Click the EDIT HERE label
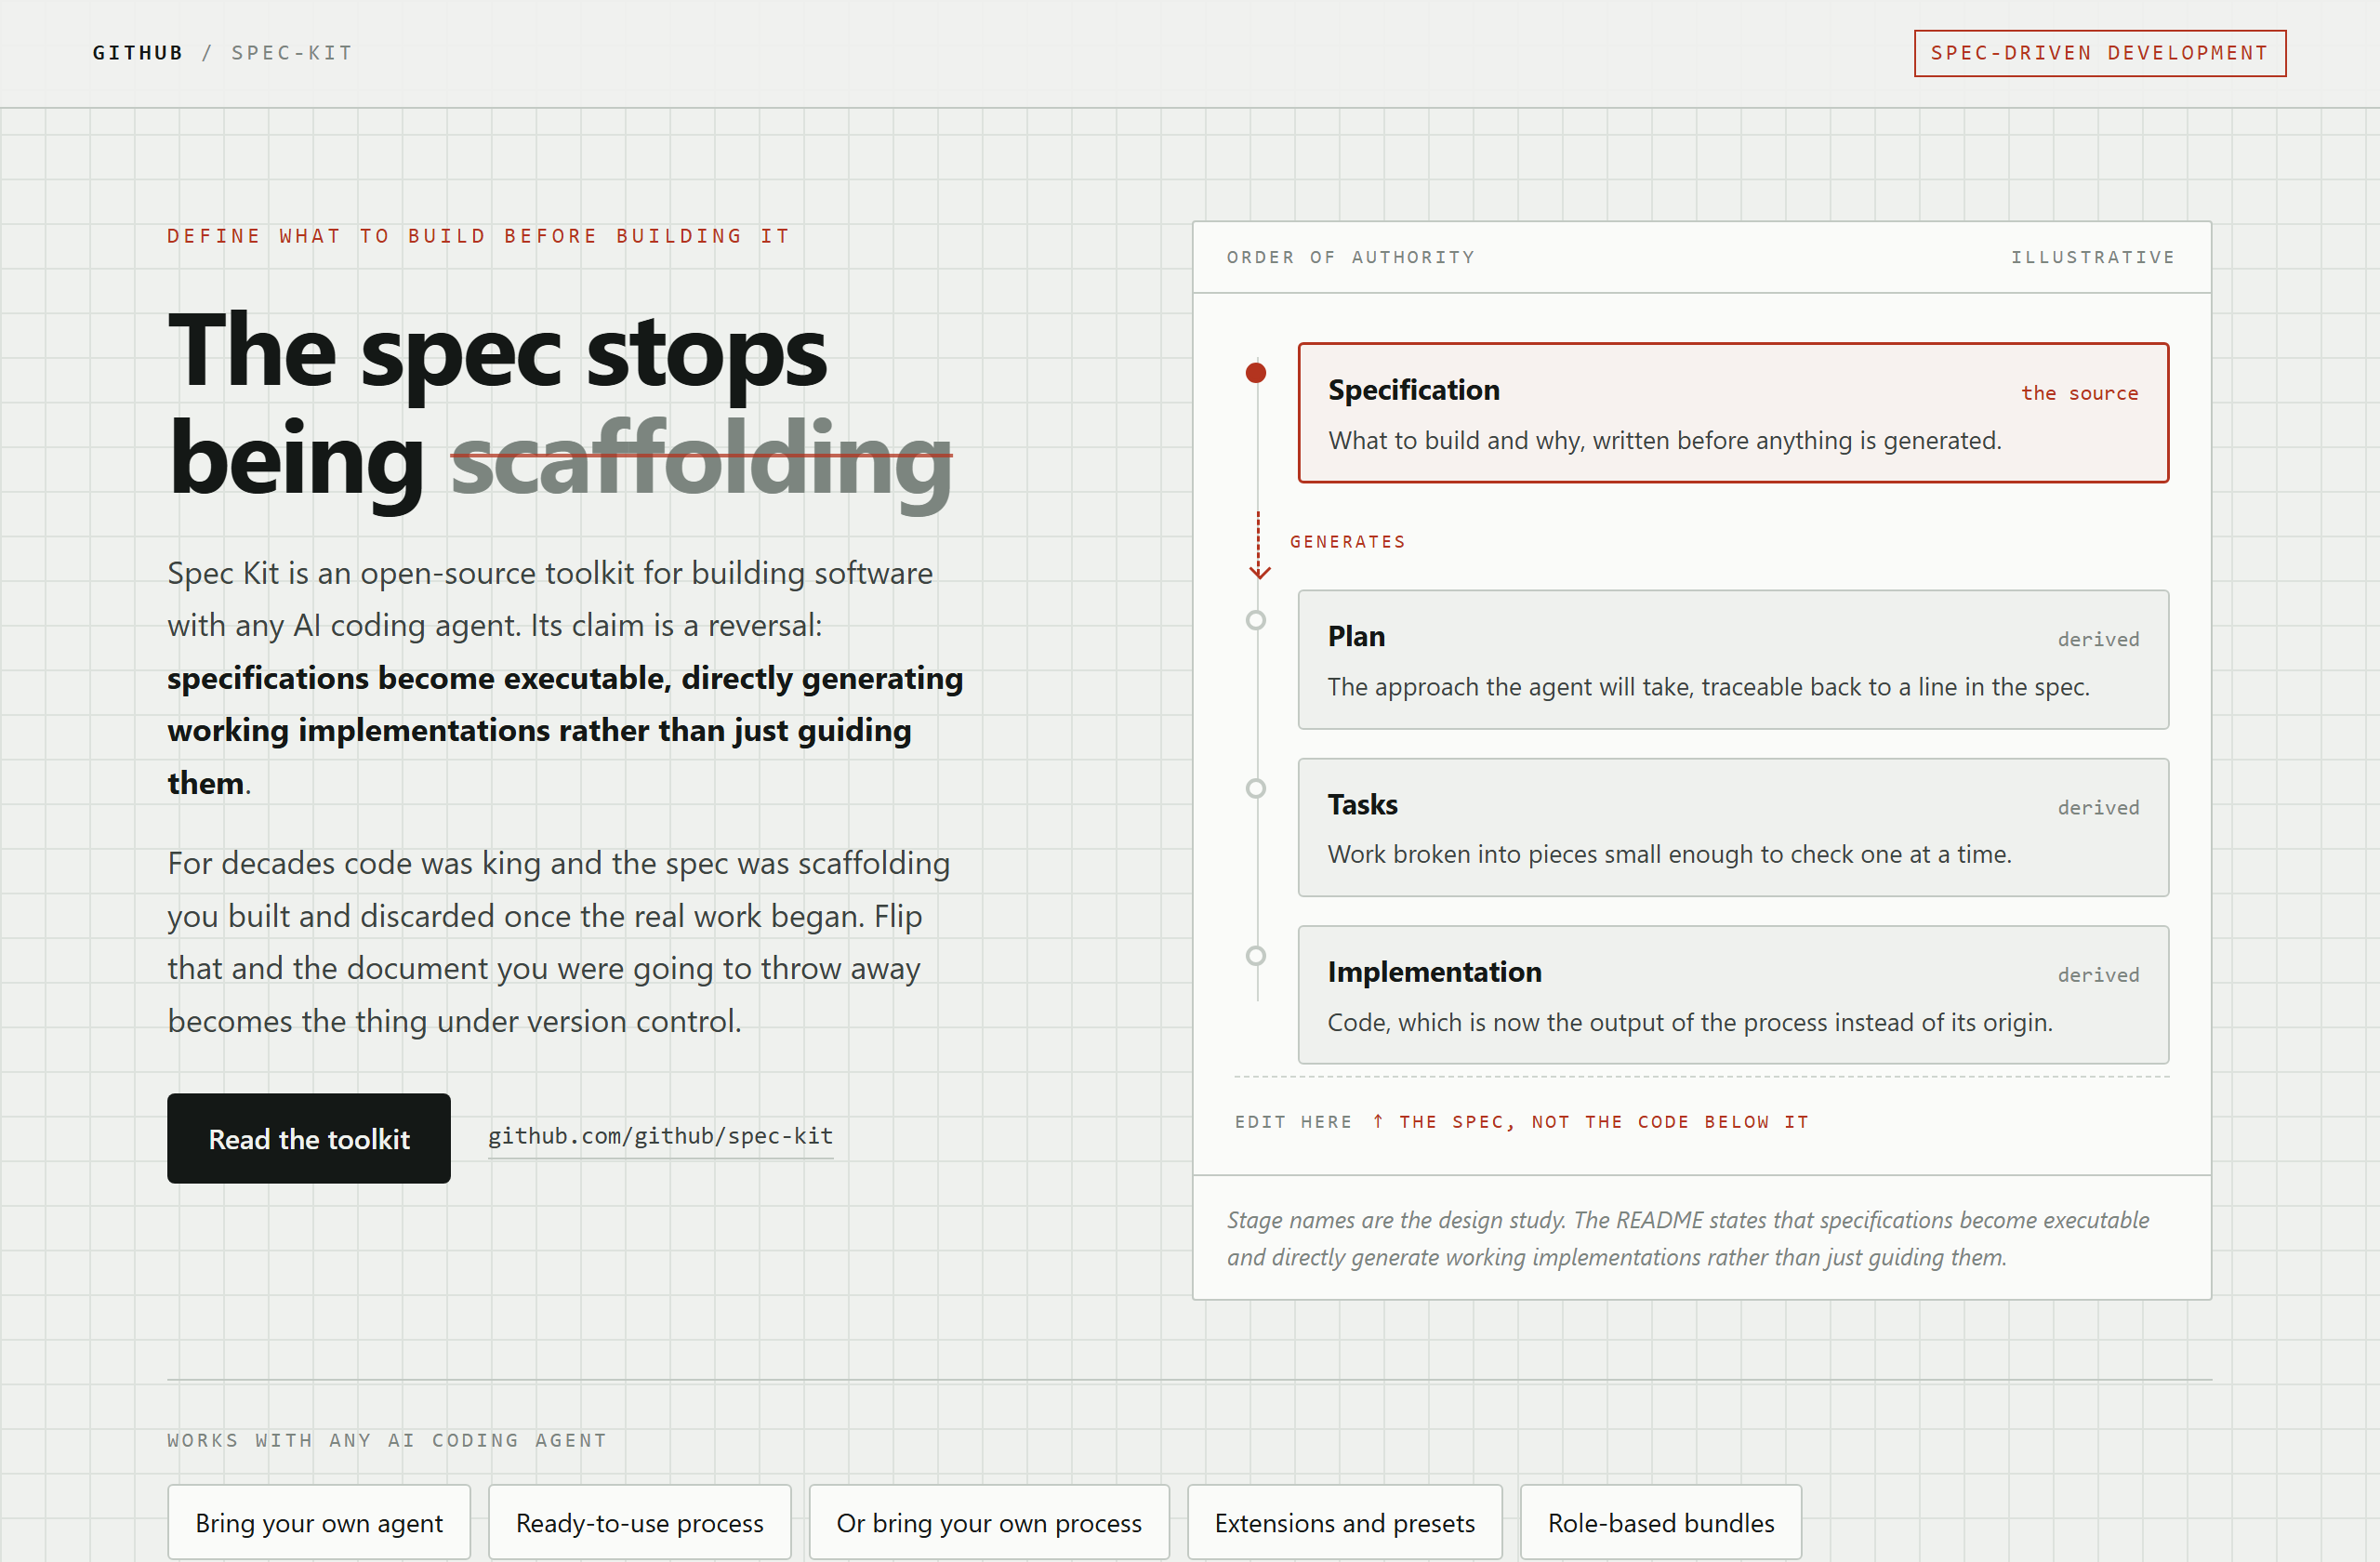The image size is (2380, 1562). [x=1292, y=1121]
